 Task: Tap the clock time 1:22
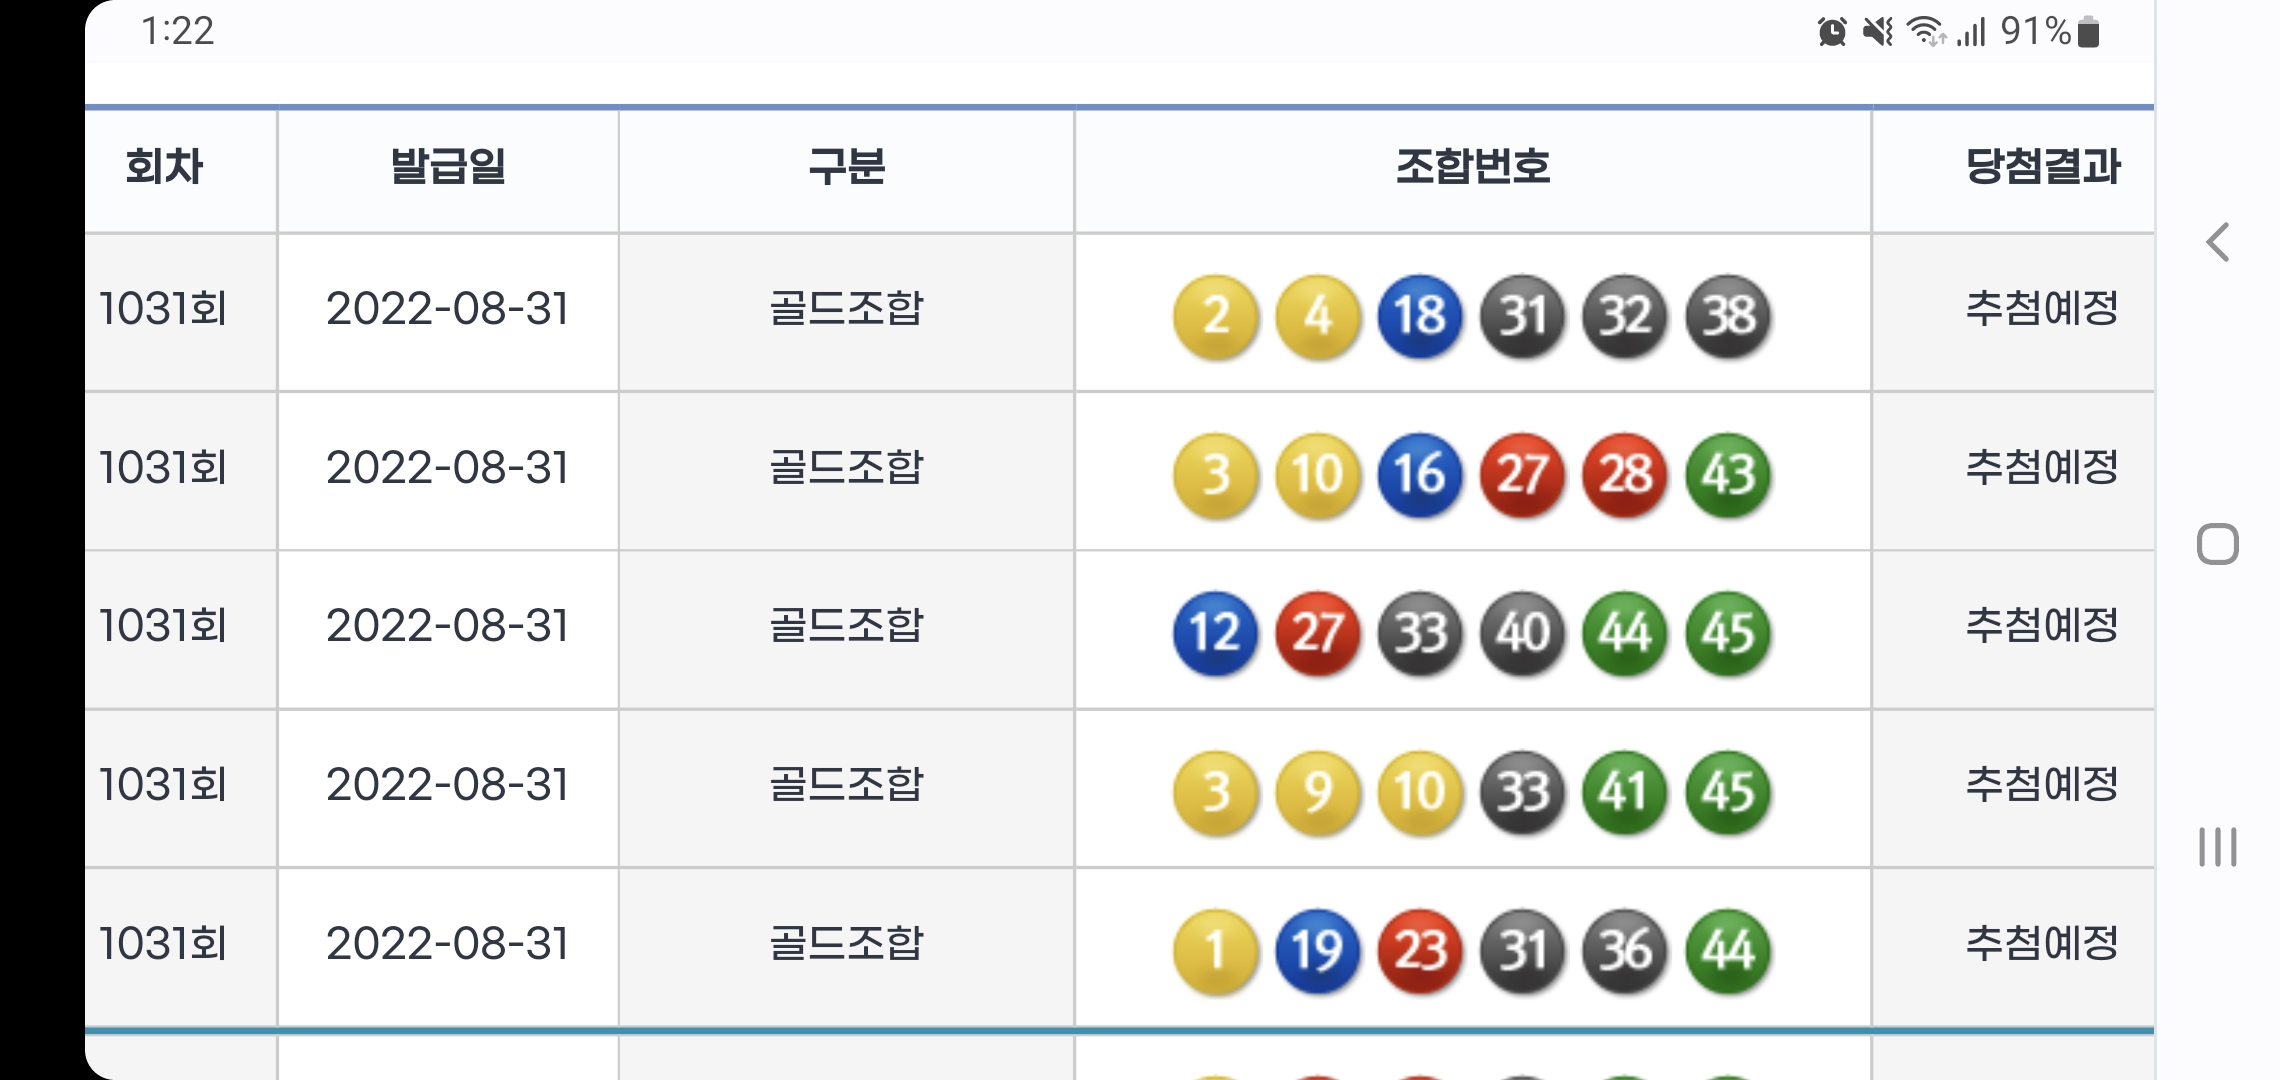pyautogui.click(x=178, y=32)
